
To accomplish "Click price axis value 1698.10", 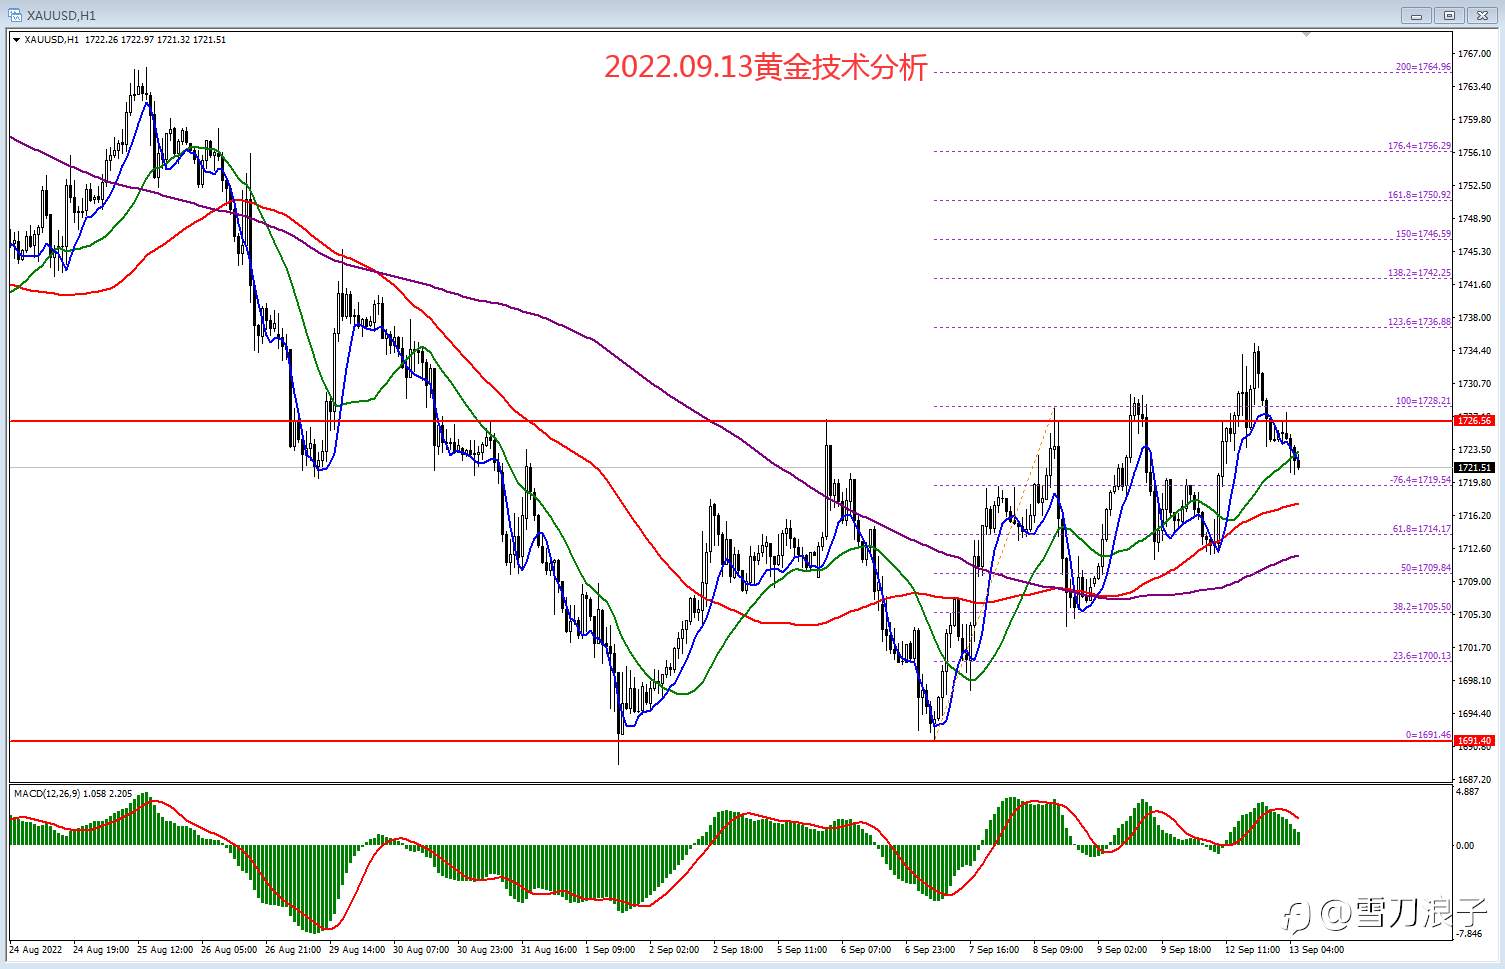I will [1475, 681].
